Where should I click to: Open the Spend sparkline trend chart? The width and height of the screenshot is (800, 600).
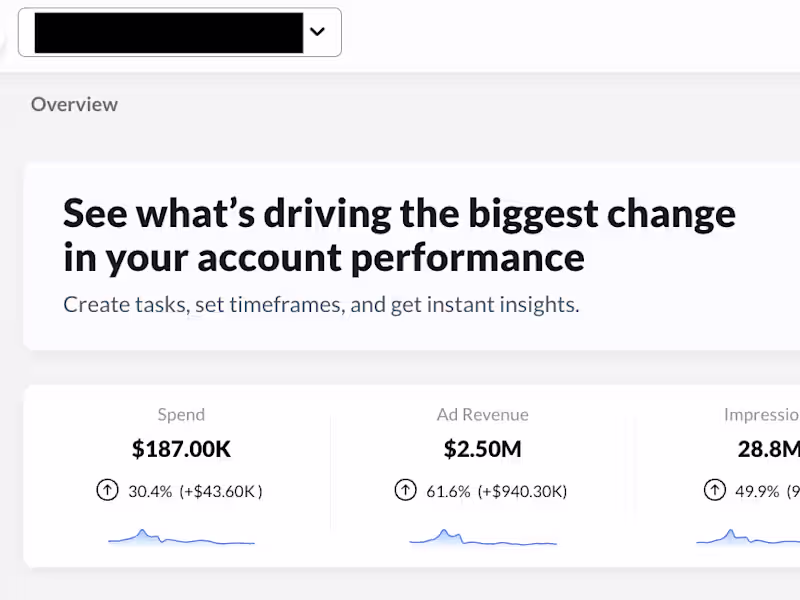(181, 538)
